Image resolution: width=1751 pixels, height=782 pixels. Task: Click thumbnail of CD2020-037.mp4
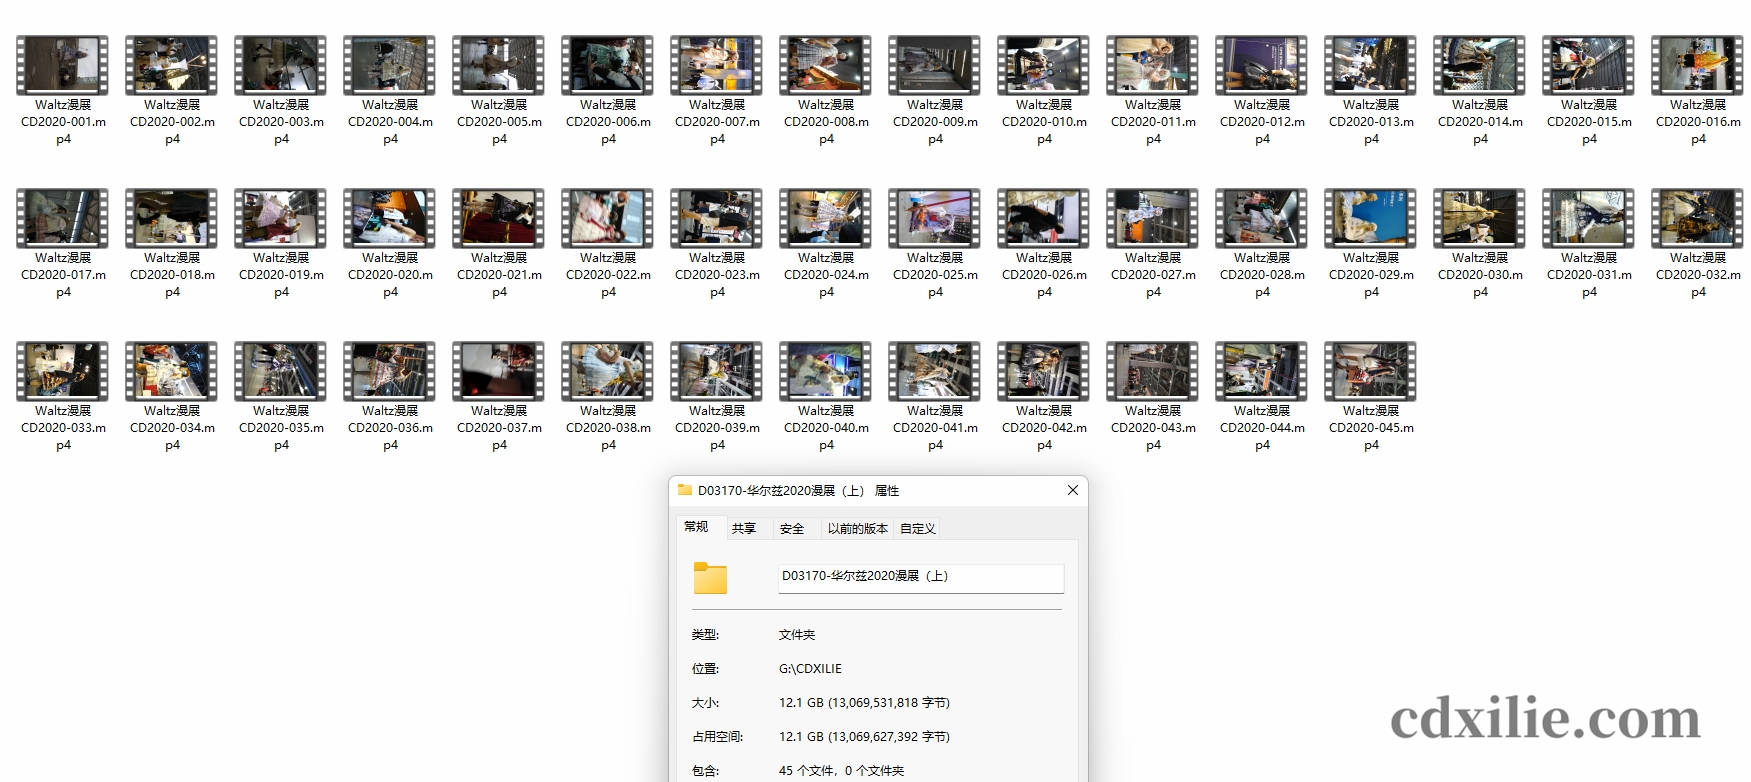point(498,372)
